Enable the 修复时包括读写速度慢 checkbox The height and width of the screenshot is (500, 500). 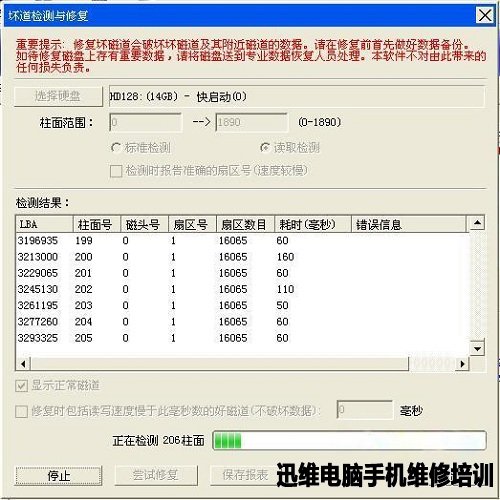tap(21, 411)
